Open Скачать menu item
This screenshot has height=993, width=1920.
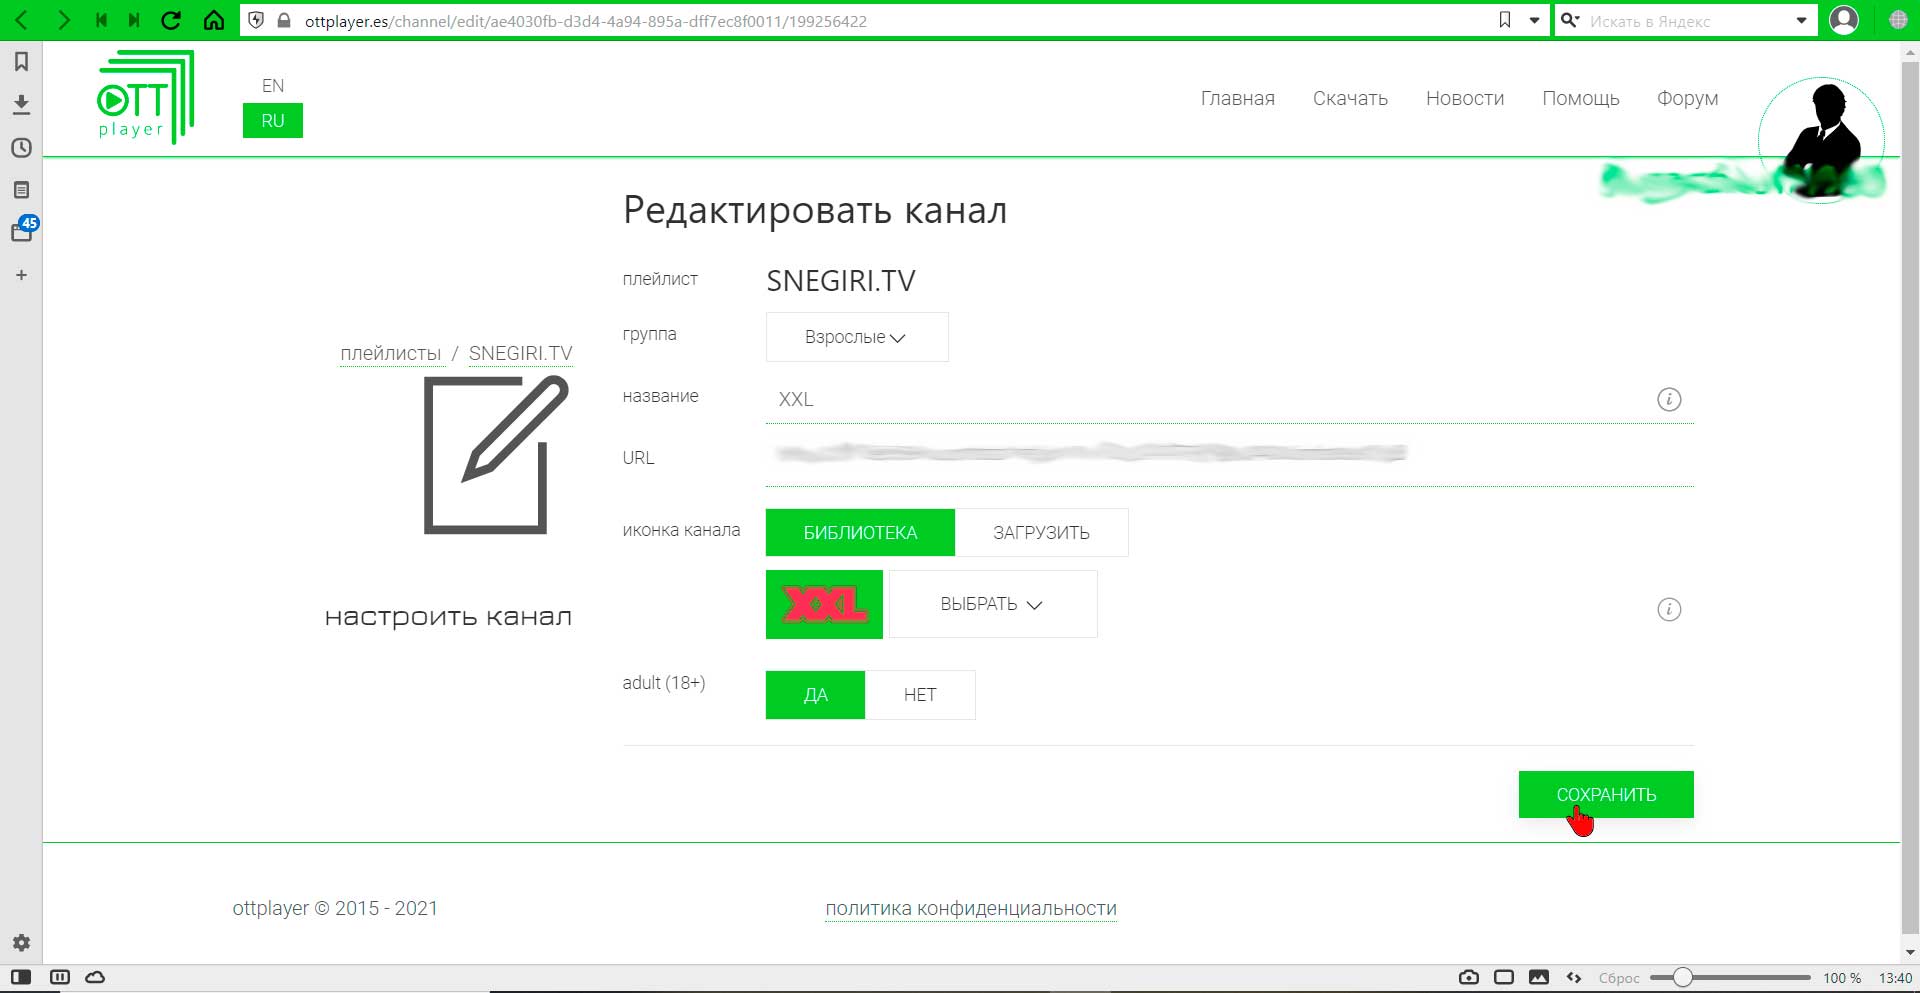point(1350,98)
